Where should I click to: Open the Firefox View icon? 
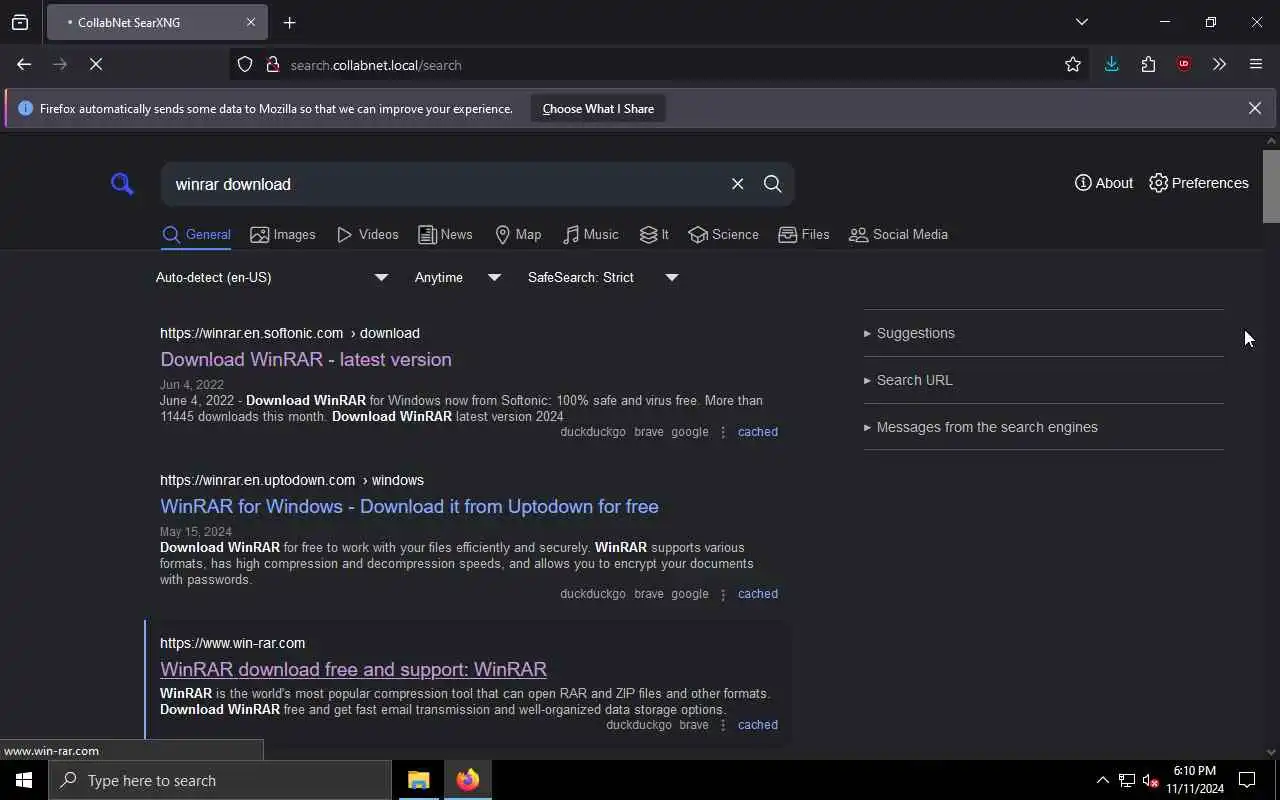tap(20, 22)
